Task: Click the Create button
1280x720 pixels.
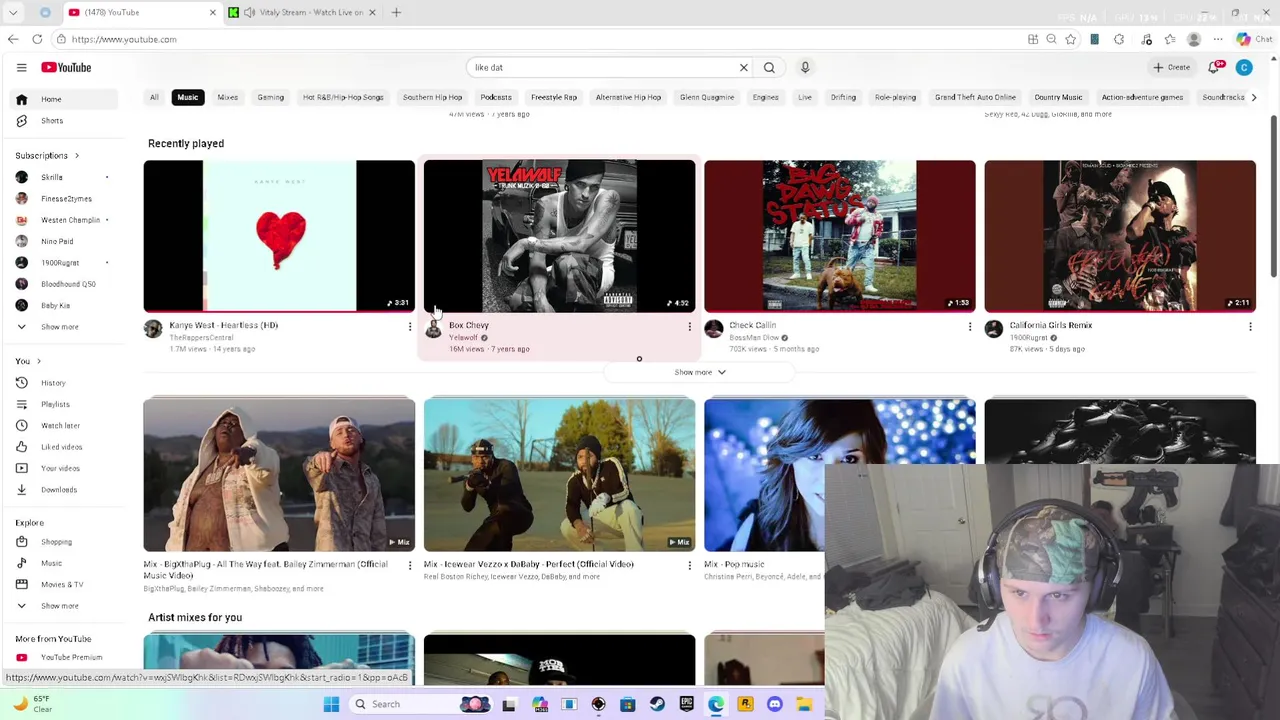Action: [1172, 67]
